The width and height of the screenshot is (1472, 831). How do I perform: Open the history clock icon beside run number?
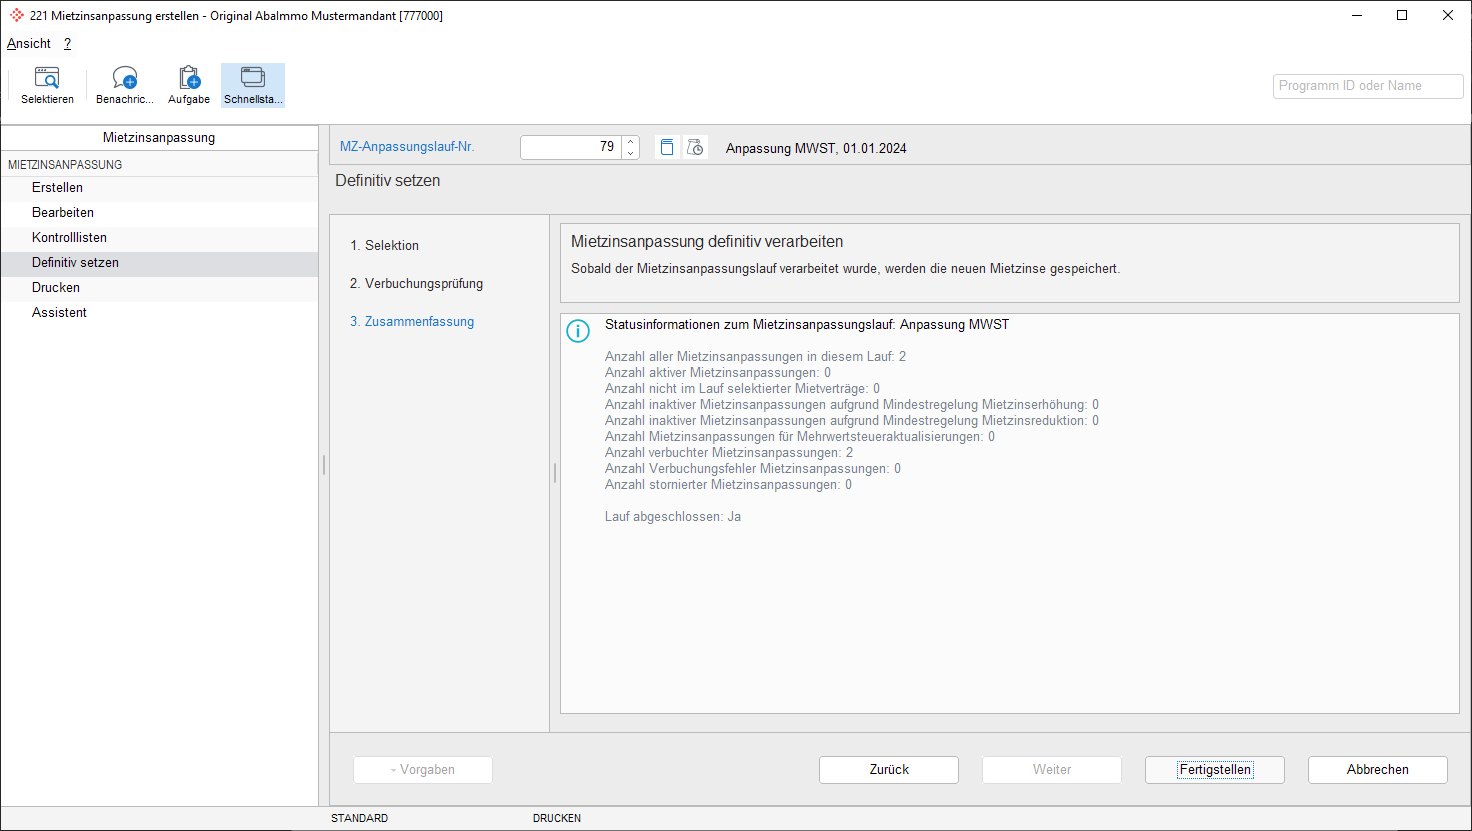click(696, 147)
